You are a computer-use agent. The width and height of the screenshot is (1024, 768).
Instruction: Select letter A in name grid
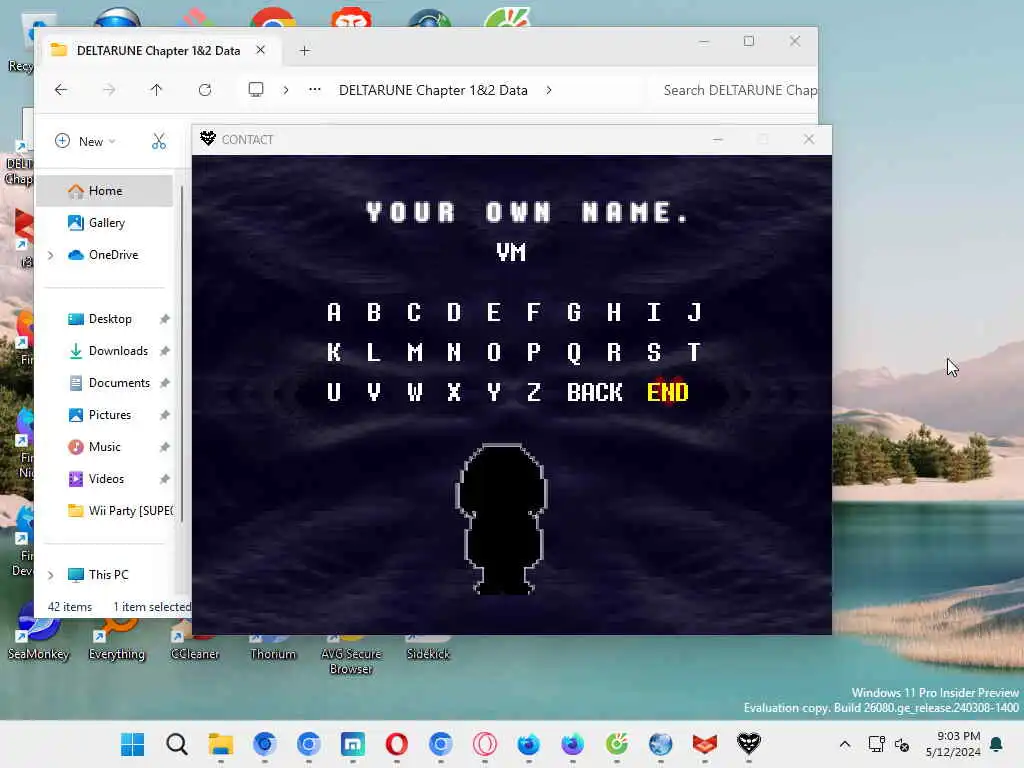334,313
